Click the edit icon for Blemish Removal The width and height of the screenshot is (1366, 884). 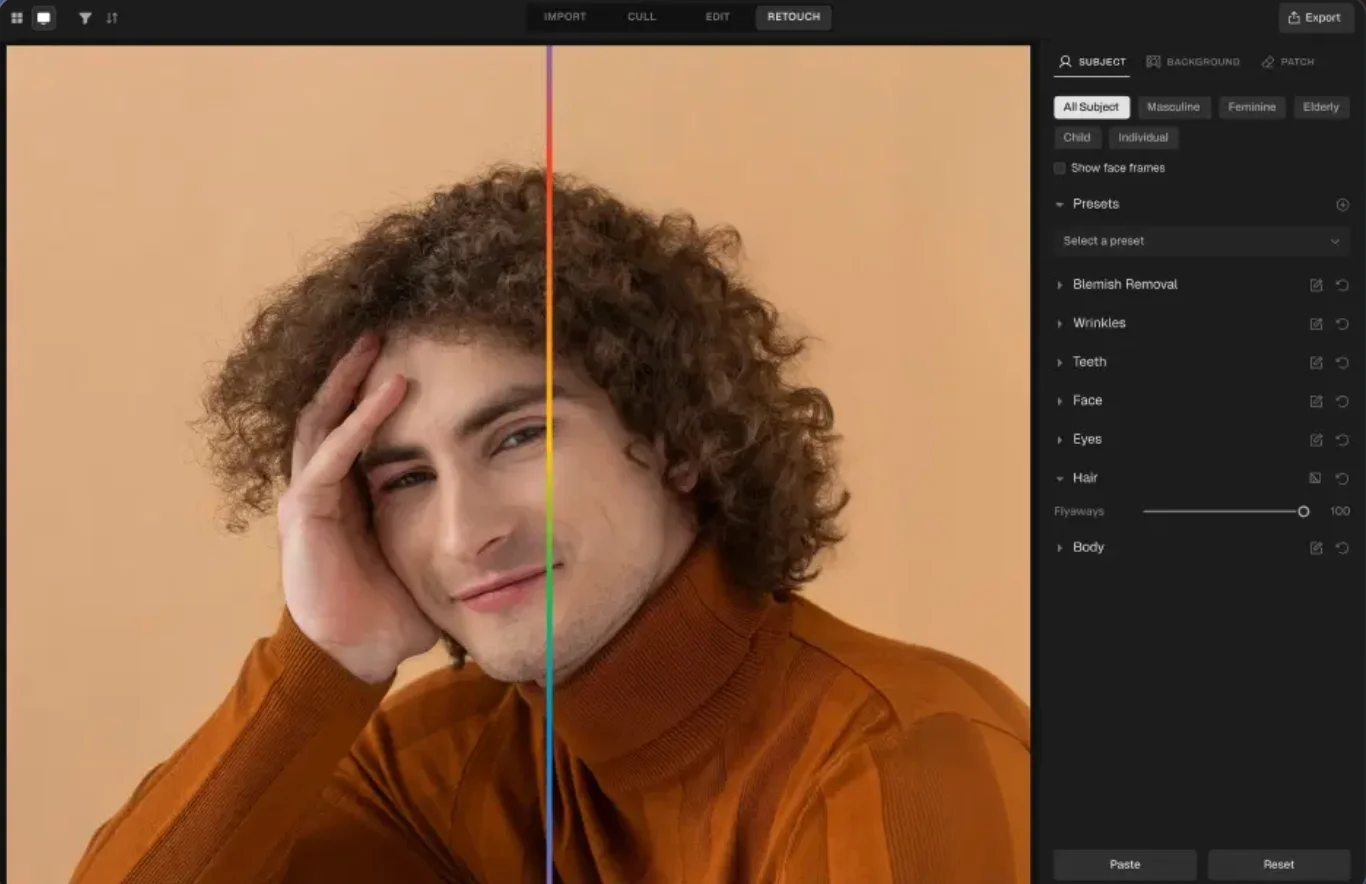(1316, 285)
